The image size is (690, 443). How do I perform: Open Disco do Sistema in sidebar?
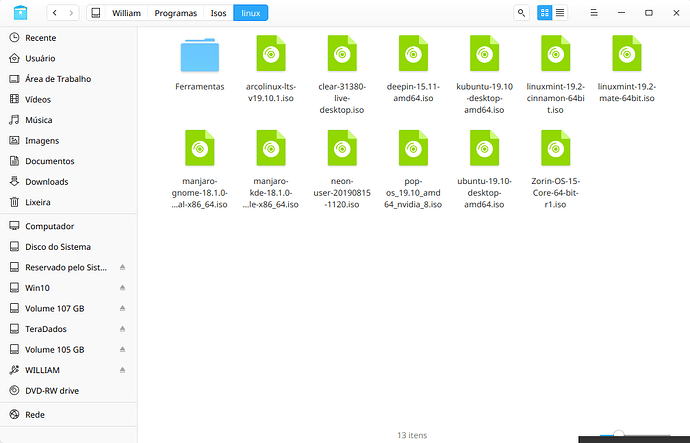pyautogui.click(x=69, y=247)
